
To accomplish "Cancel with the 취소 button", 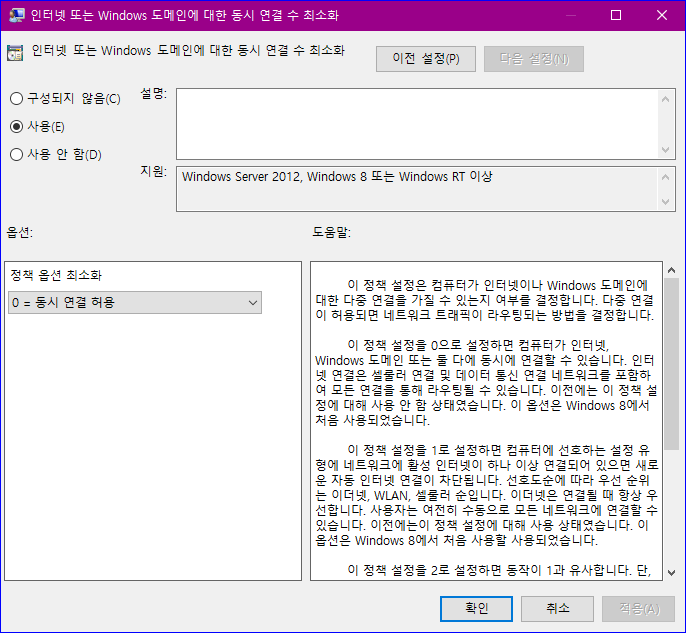I will point(557,609).
